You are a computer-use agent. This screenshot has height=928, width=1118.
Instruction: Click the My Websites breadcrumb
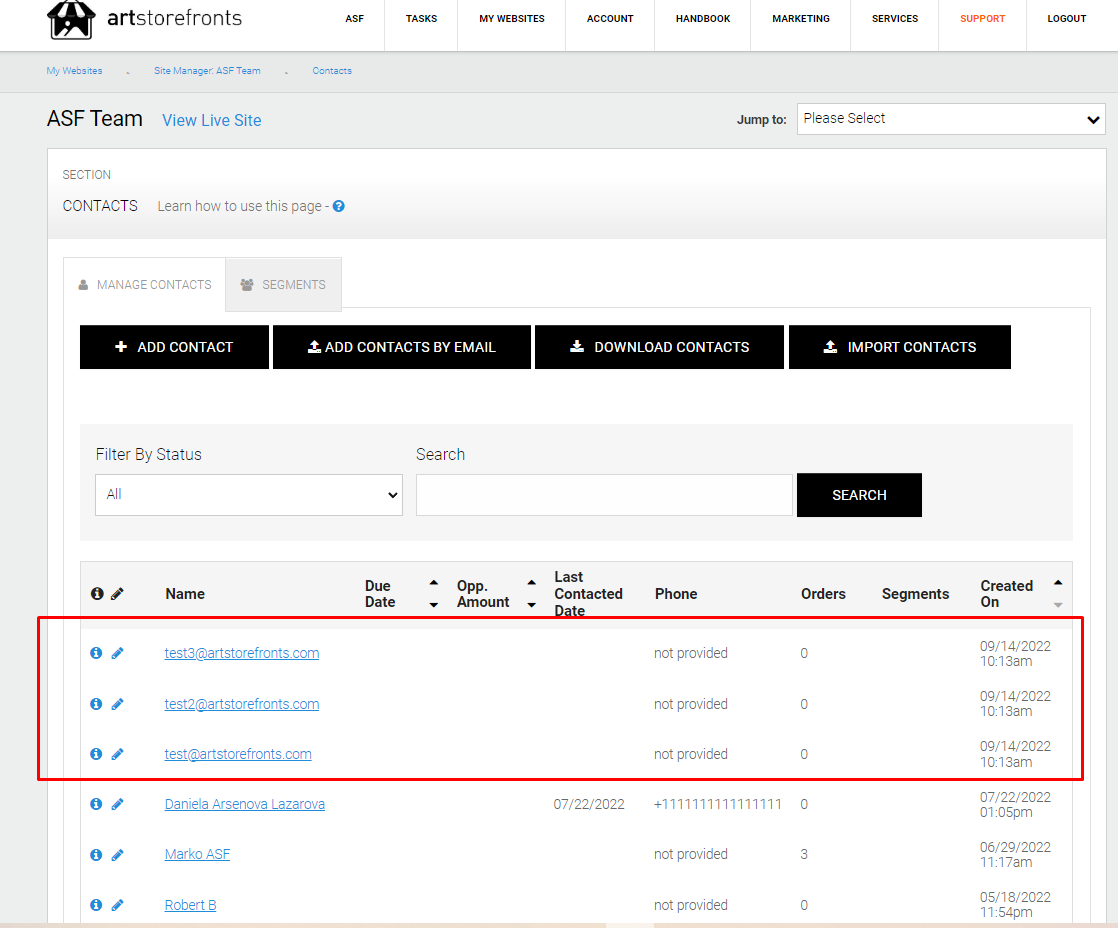coord(74,71)
